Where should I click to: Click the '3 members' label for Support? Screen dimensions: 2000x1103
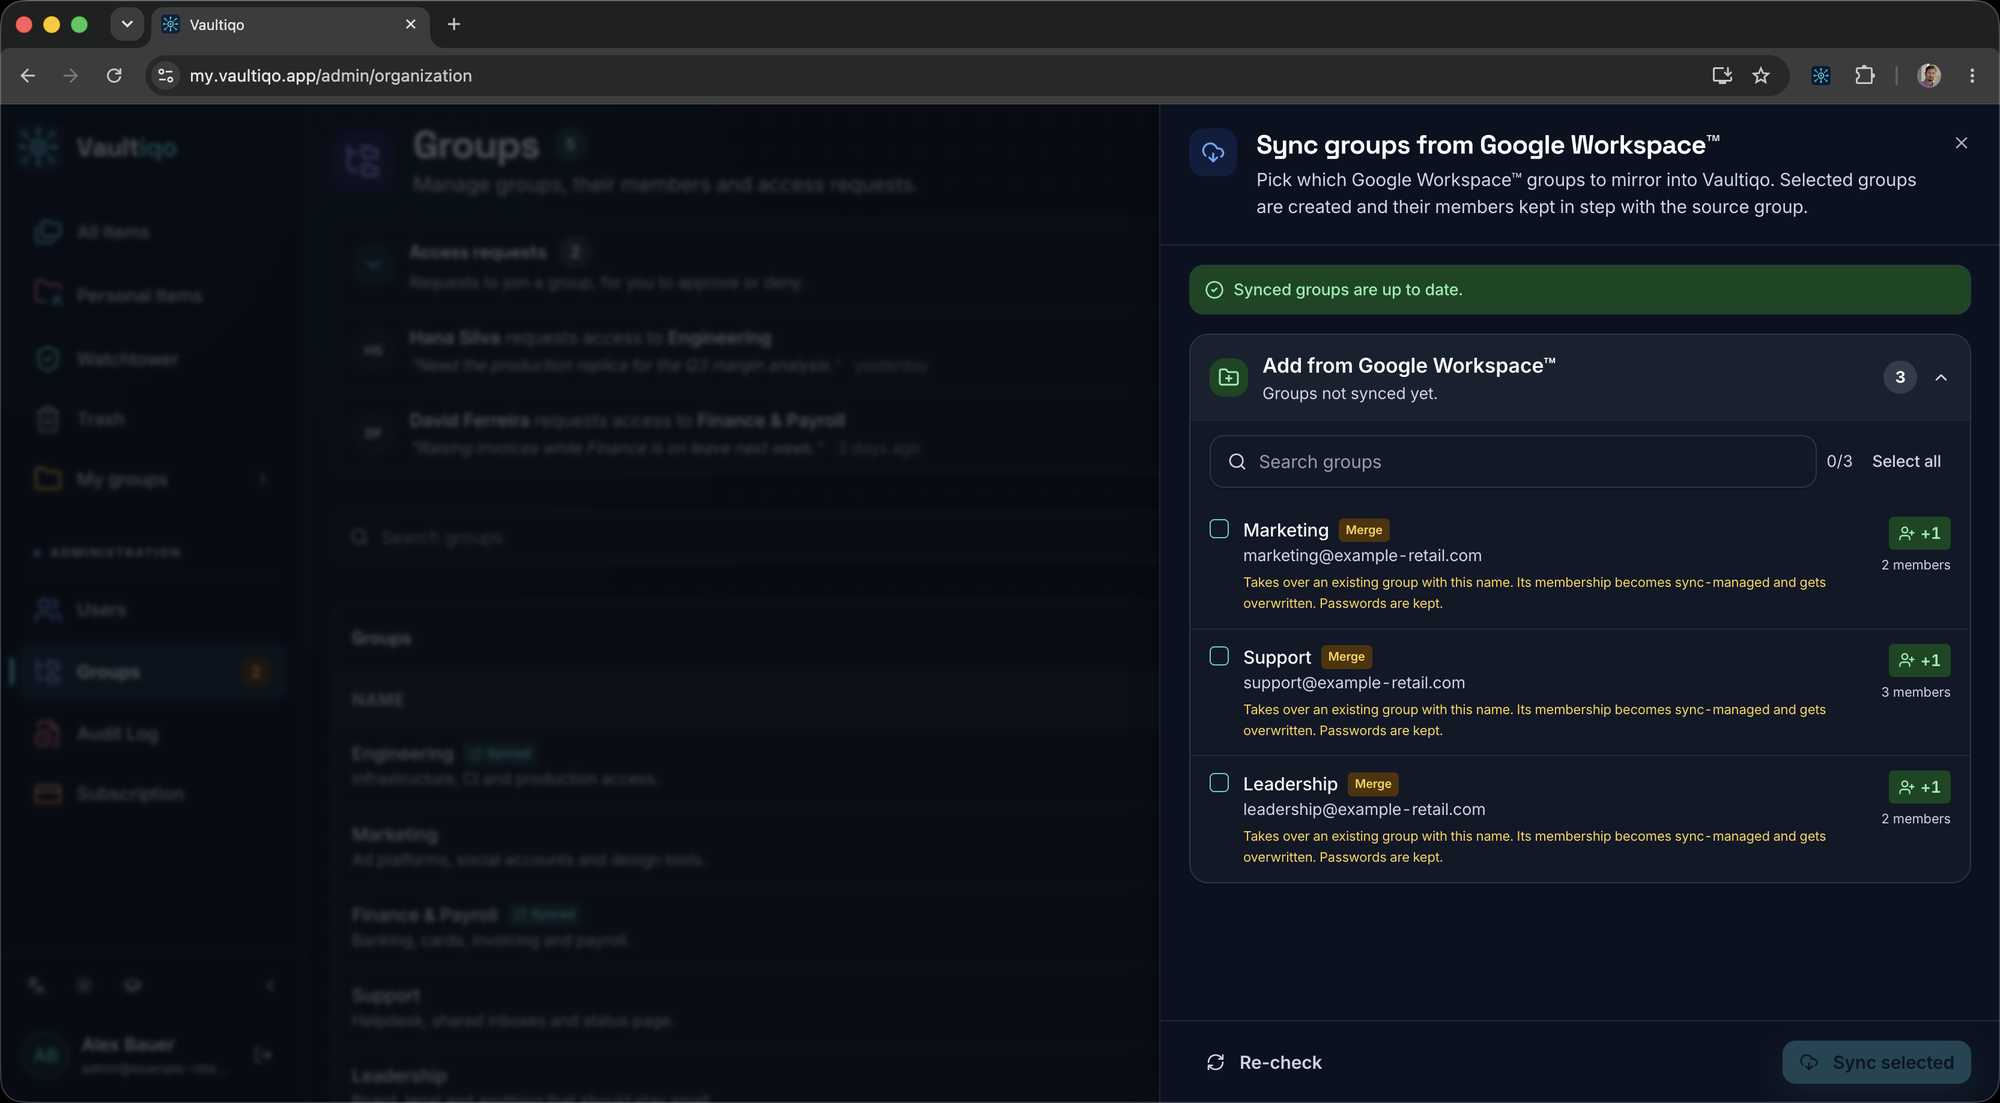tap(1915, 692)
